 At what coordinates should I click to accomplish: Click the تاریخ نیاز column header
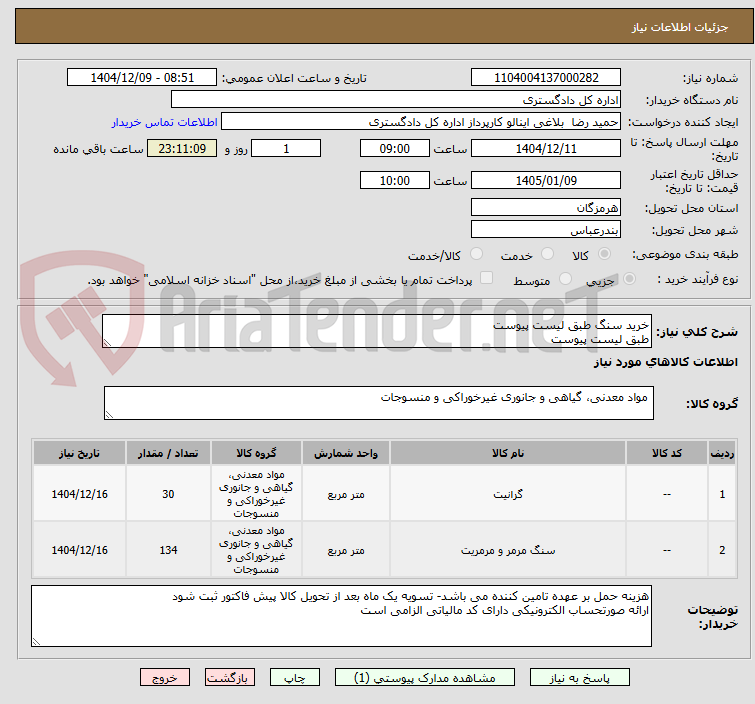[79, 453]
